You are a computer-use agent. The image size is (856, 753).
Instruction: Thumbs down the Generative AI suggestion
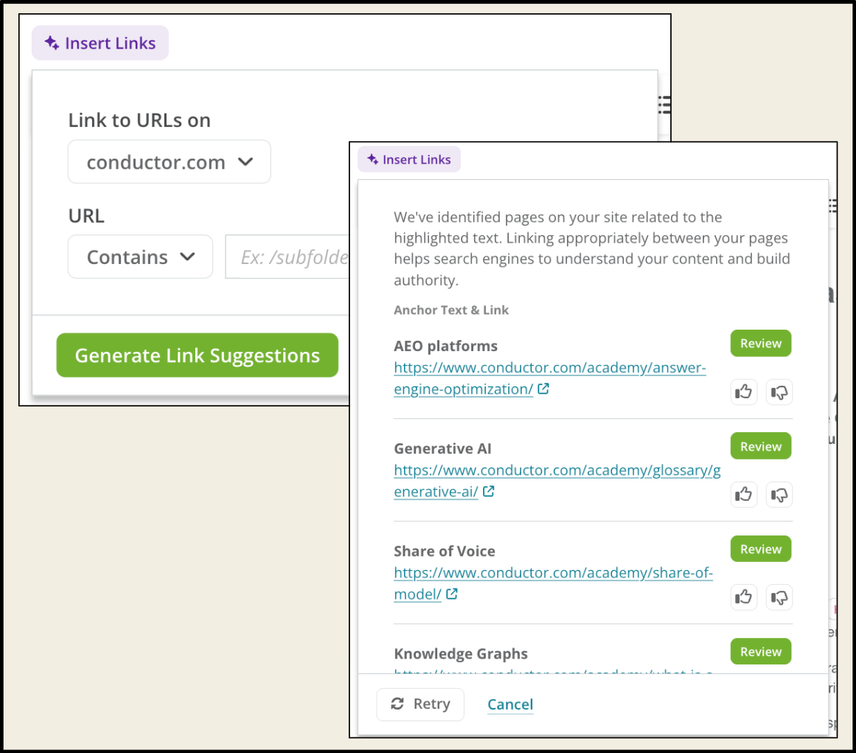tap(779, 495)
